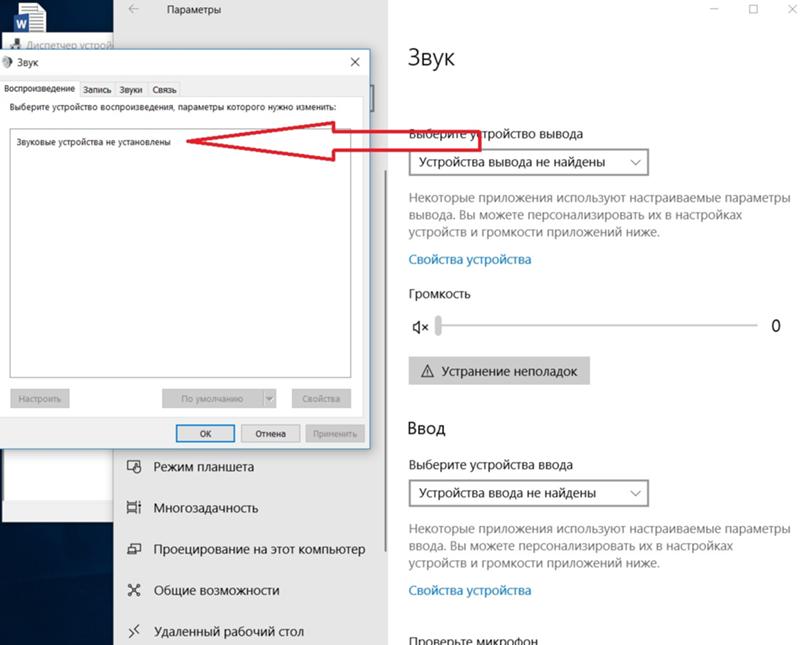Viewport: 800px width, 645px height.
Task: Open the По умолчанию dropdown arrow
Action: 269,399
